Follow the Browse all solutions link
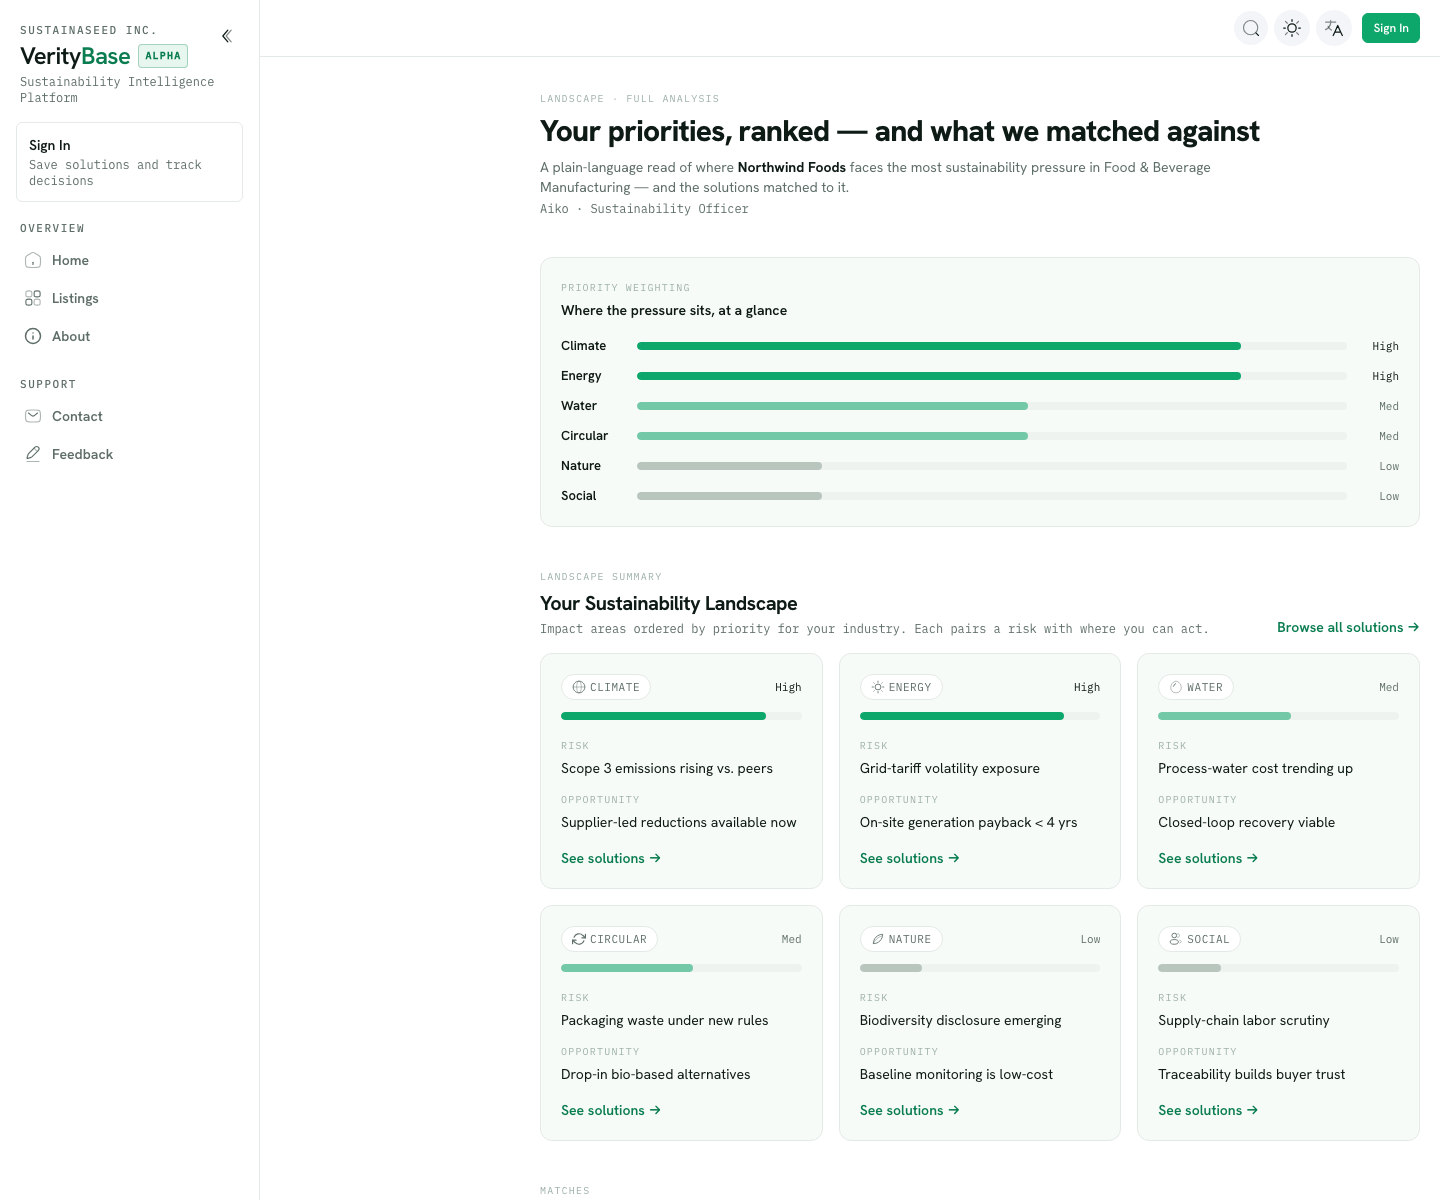 (x=1348, y=627)
